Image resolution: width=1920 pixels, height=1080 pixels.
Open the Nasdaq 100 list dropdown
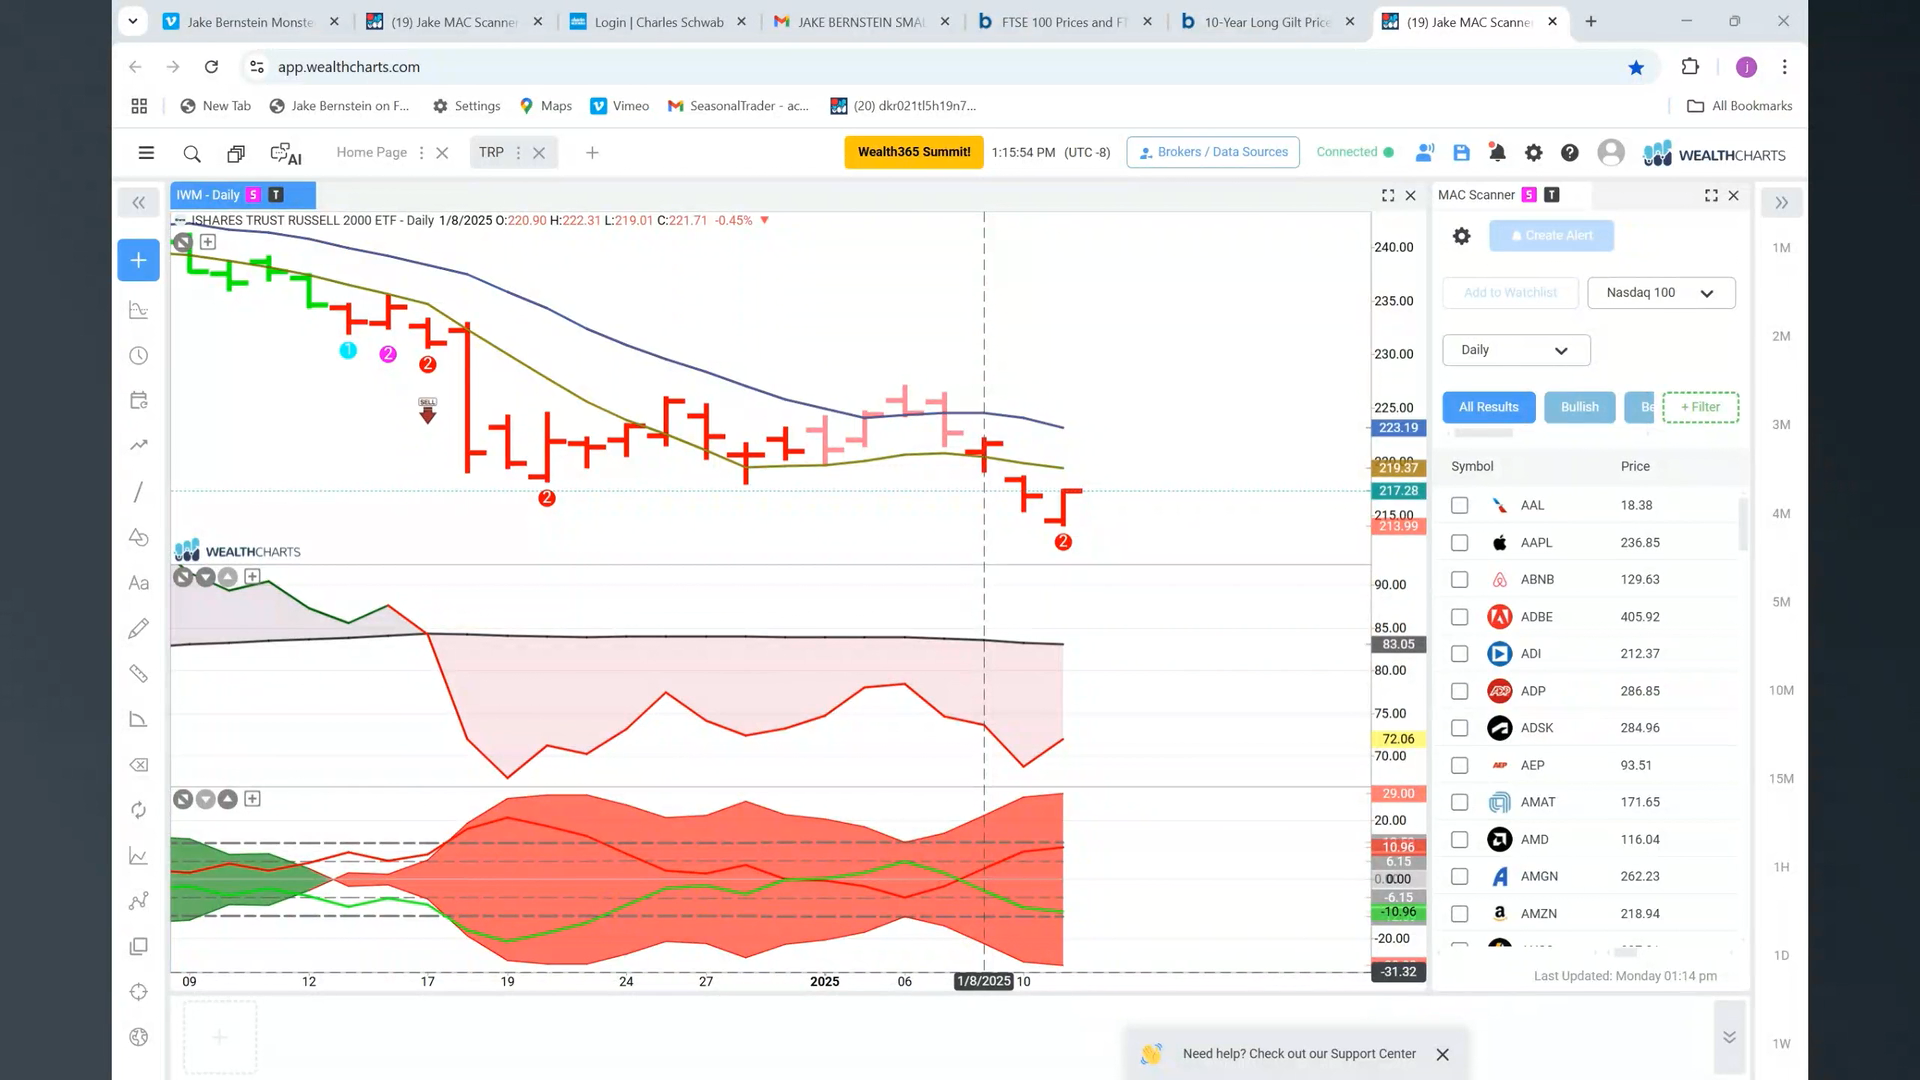tap(1661, 293)
